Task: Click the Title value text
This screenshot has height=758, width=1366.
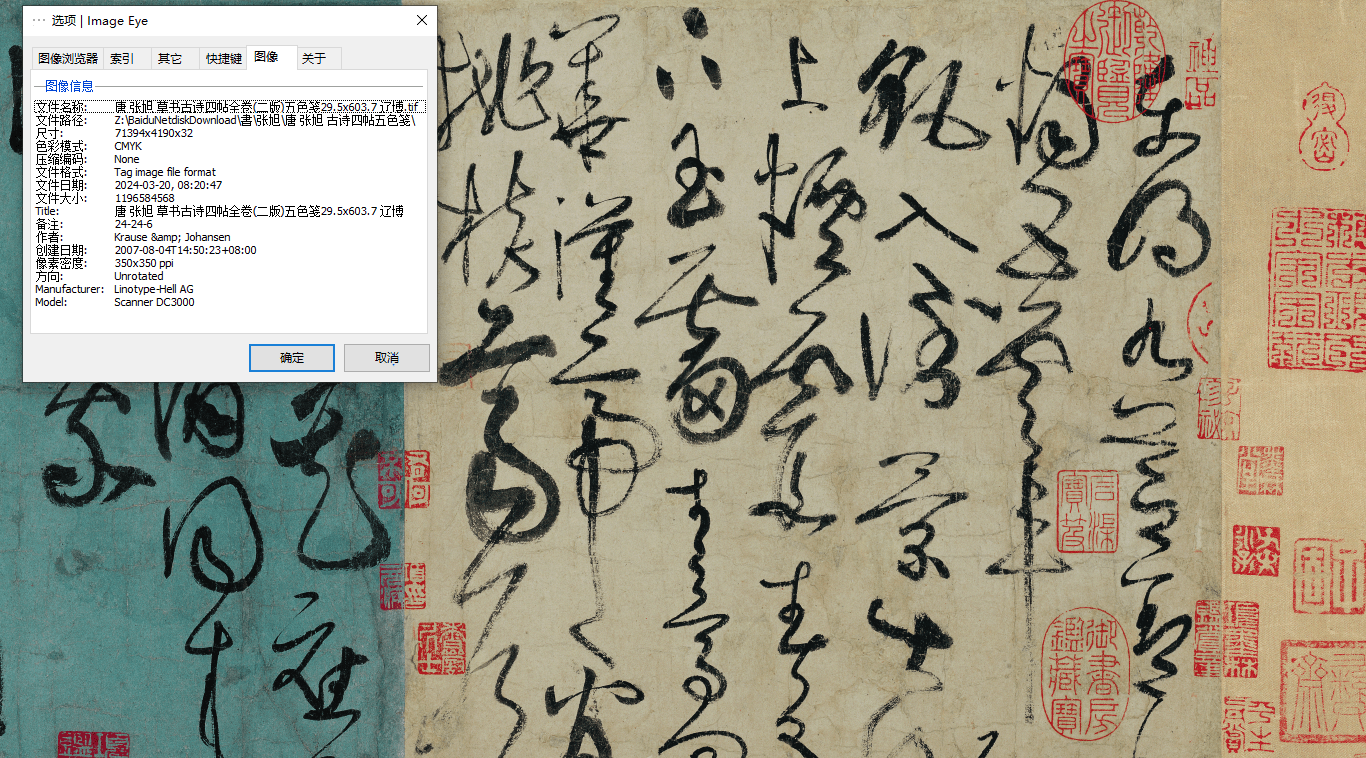Action: pos(259,211)
